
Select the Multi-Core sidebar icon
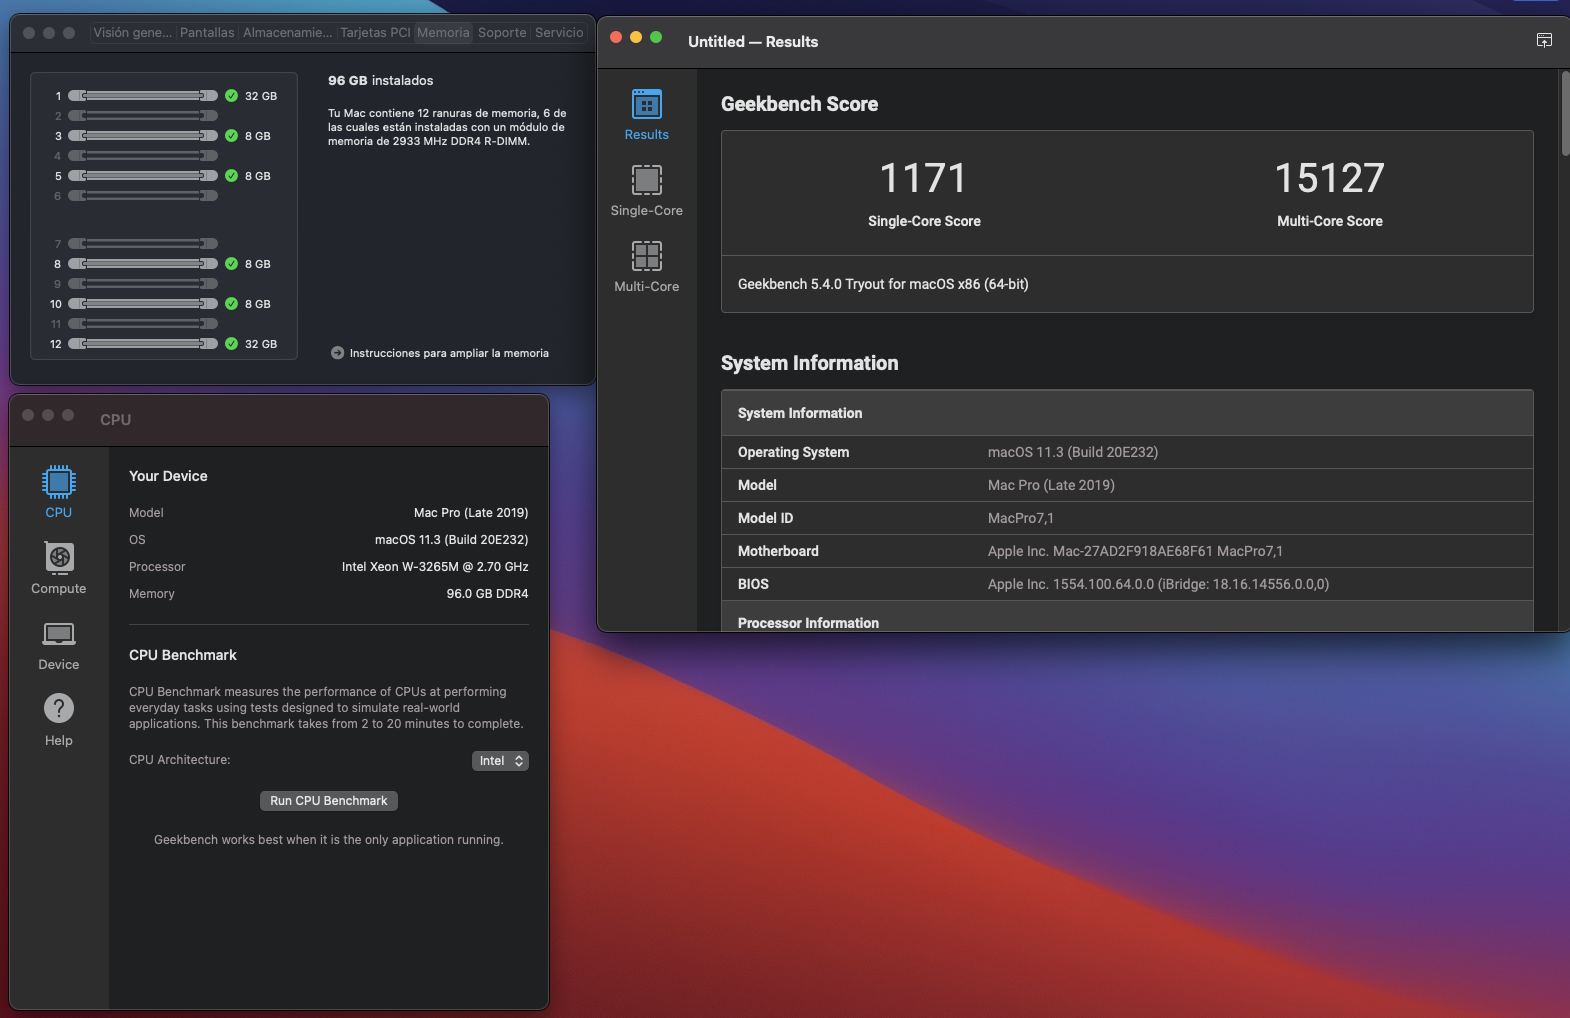646,257
